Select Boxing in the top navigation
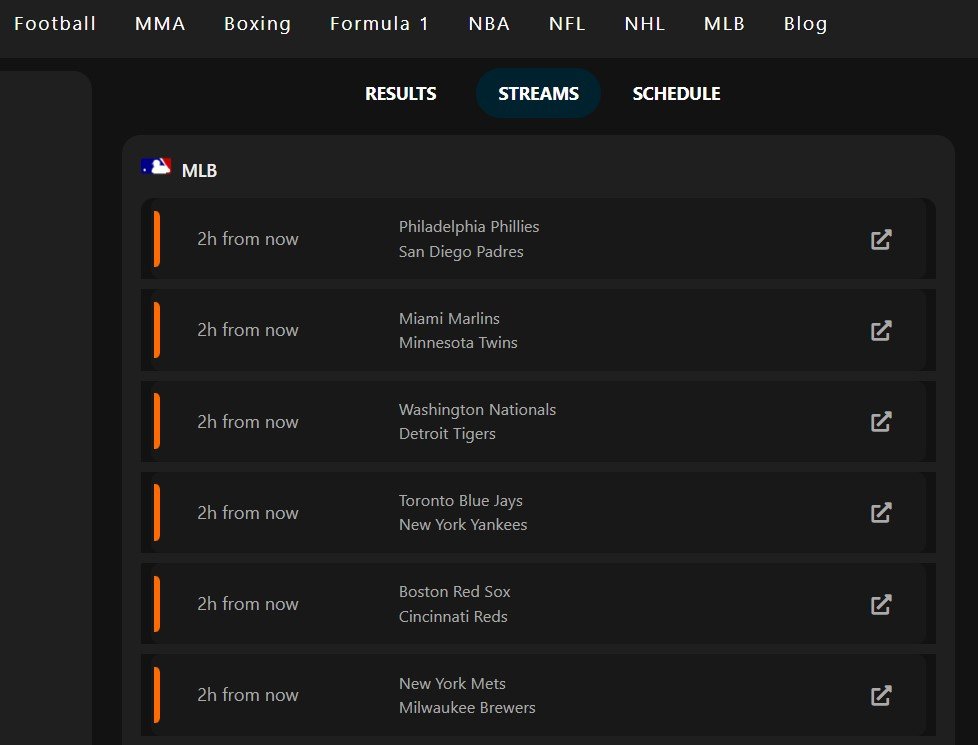This screenshot has width=978, height=745. coord(257,24)
